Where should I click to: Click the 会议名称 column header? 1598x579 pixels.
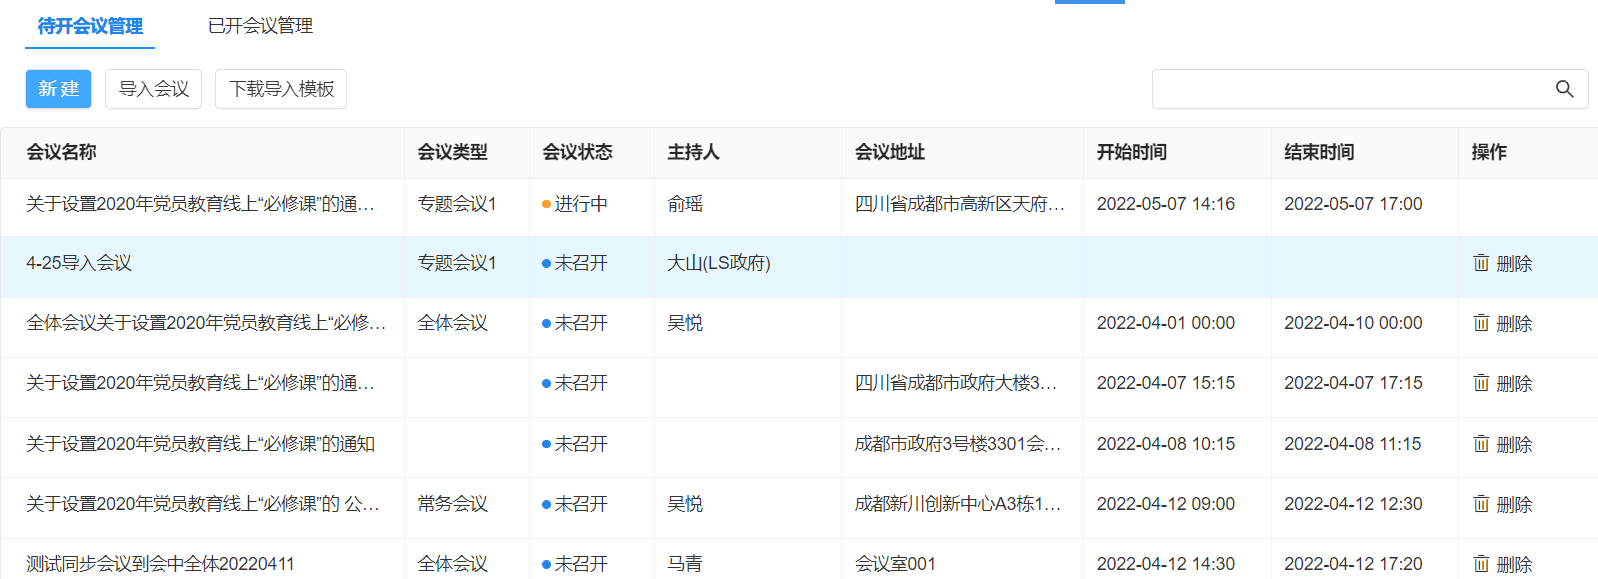(61, 152)
